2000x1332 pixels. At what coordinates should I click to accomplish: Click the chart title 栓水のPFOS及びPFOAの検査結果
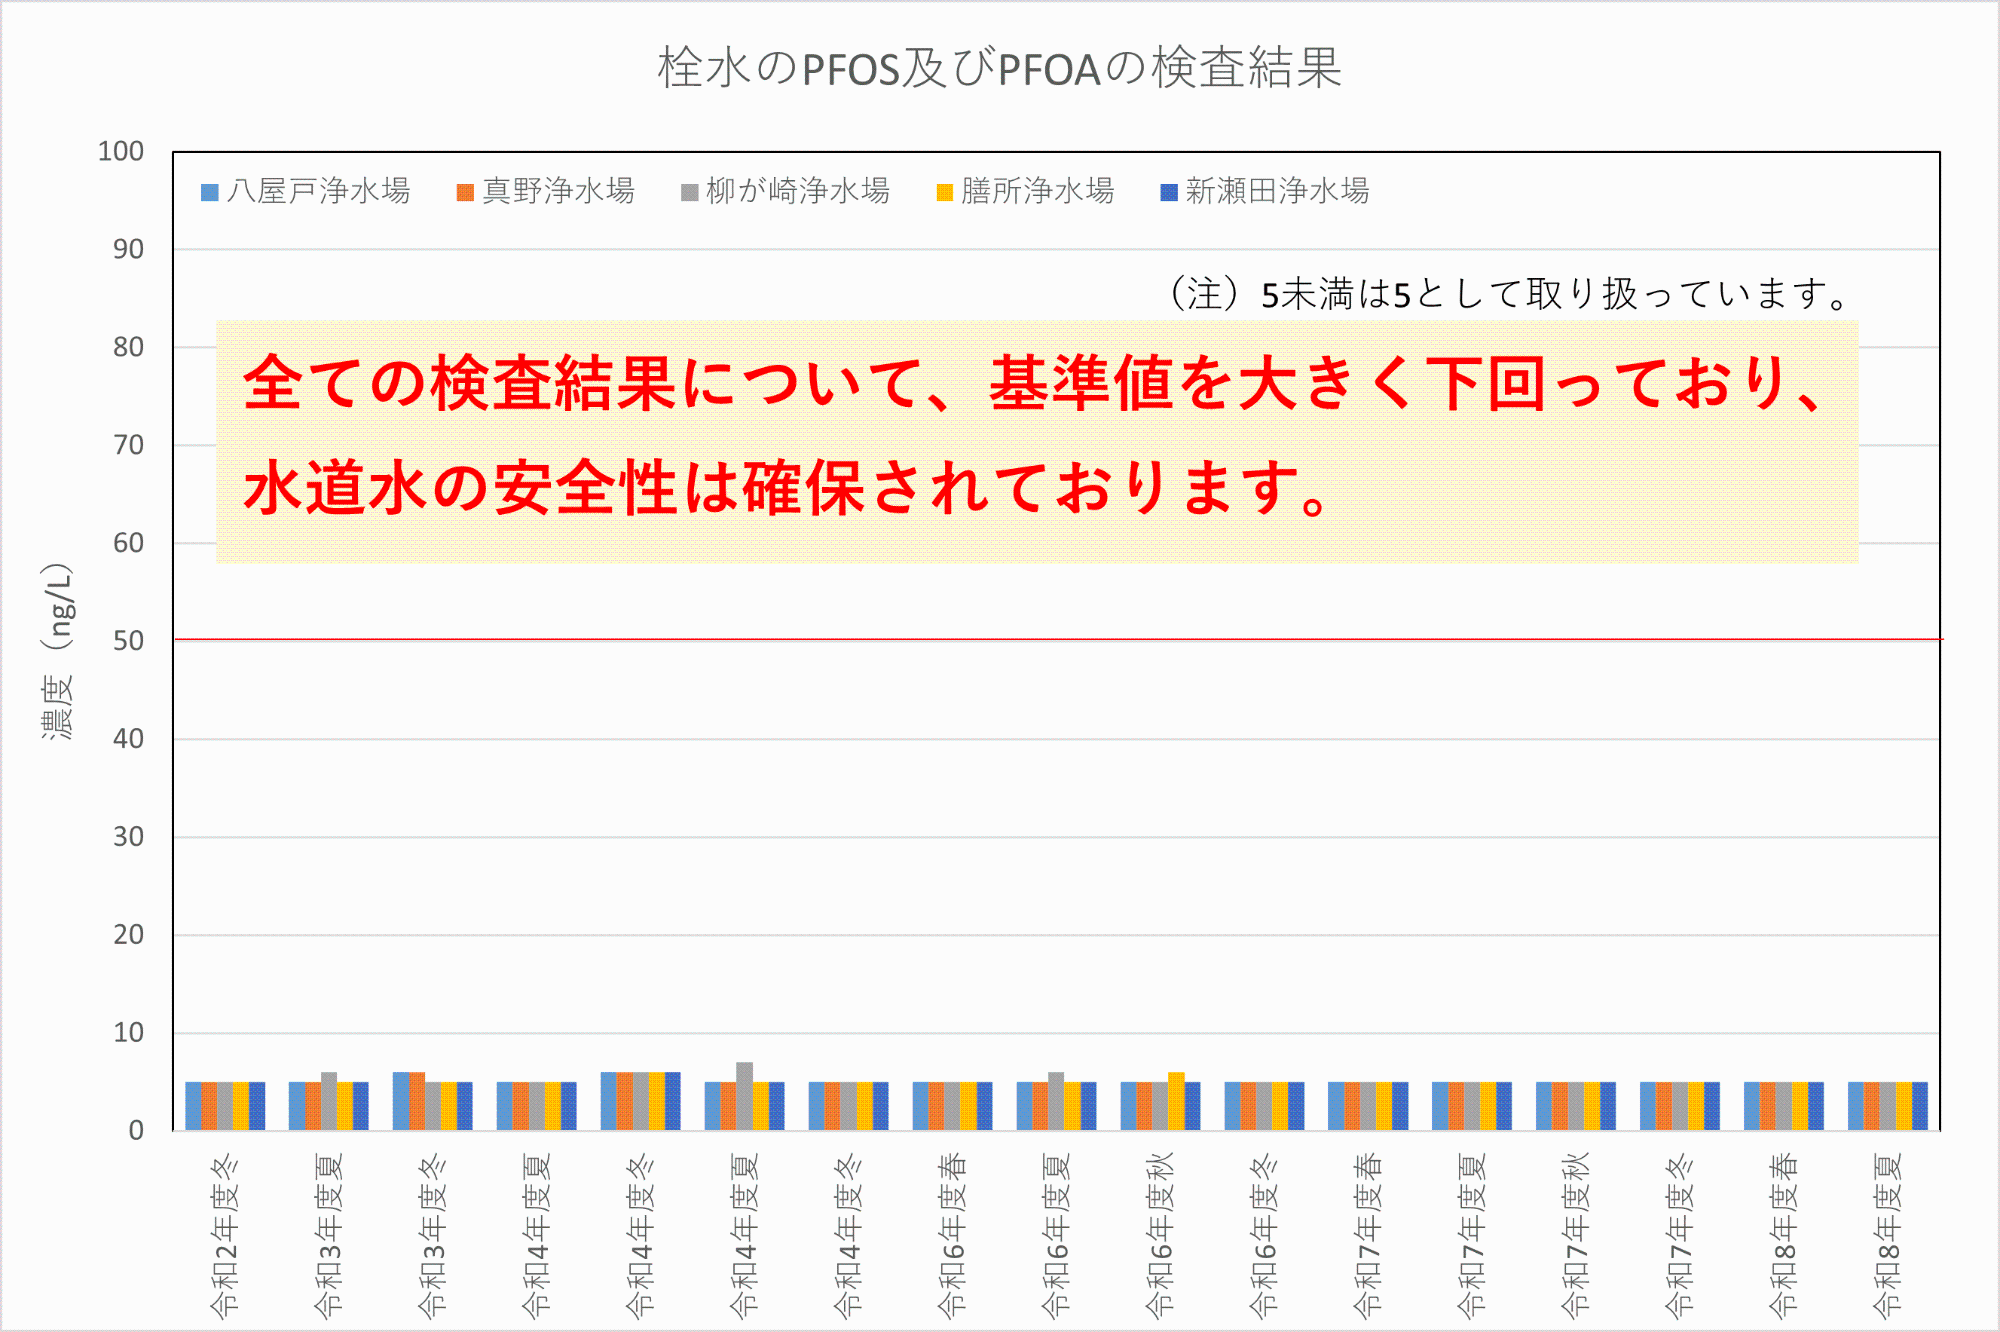pyautogui.click(x=999, y=68)
